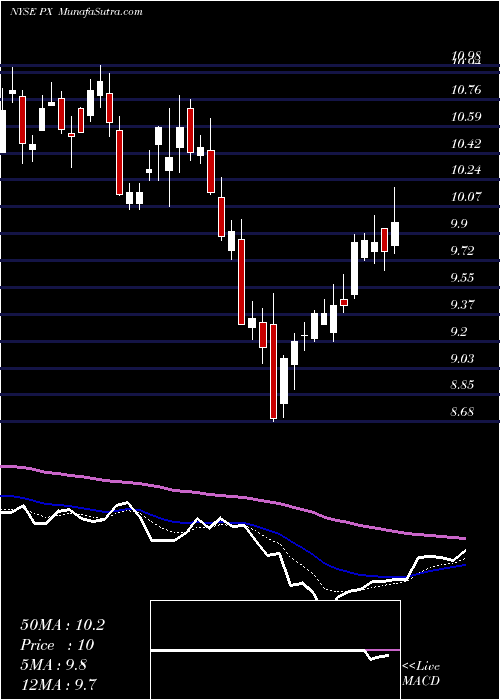Select the 10.76 price axis label
Screen dimensions: 500x700
click(x=466, y=90)
